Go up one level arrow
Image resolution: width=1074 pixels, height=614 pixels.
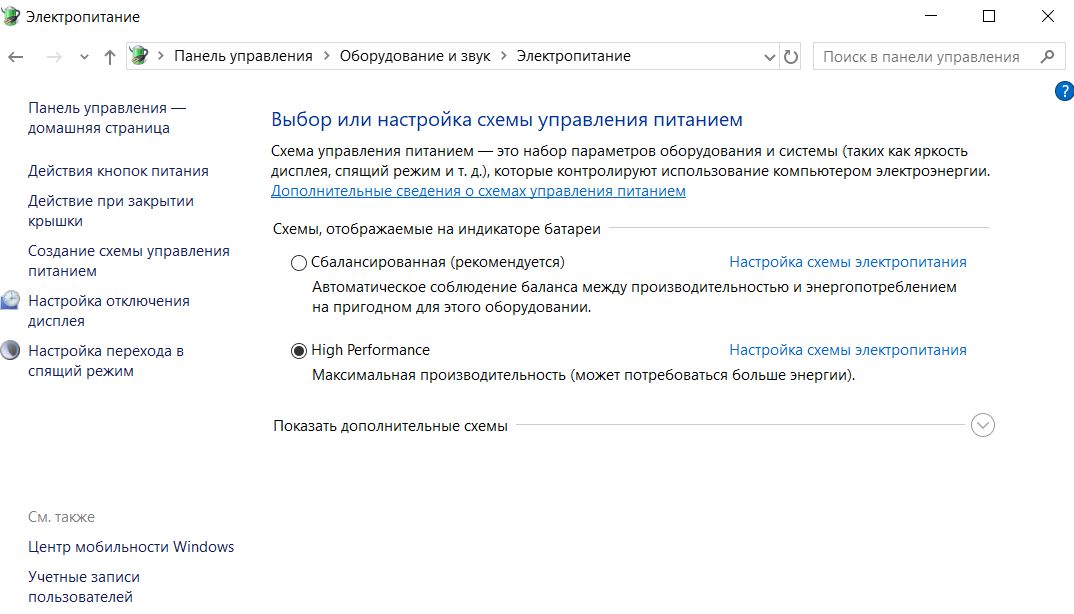[110, 57]
